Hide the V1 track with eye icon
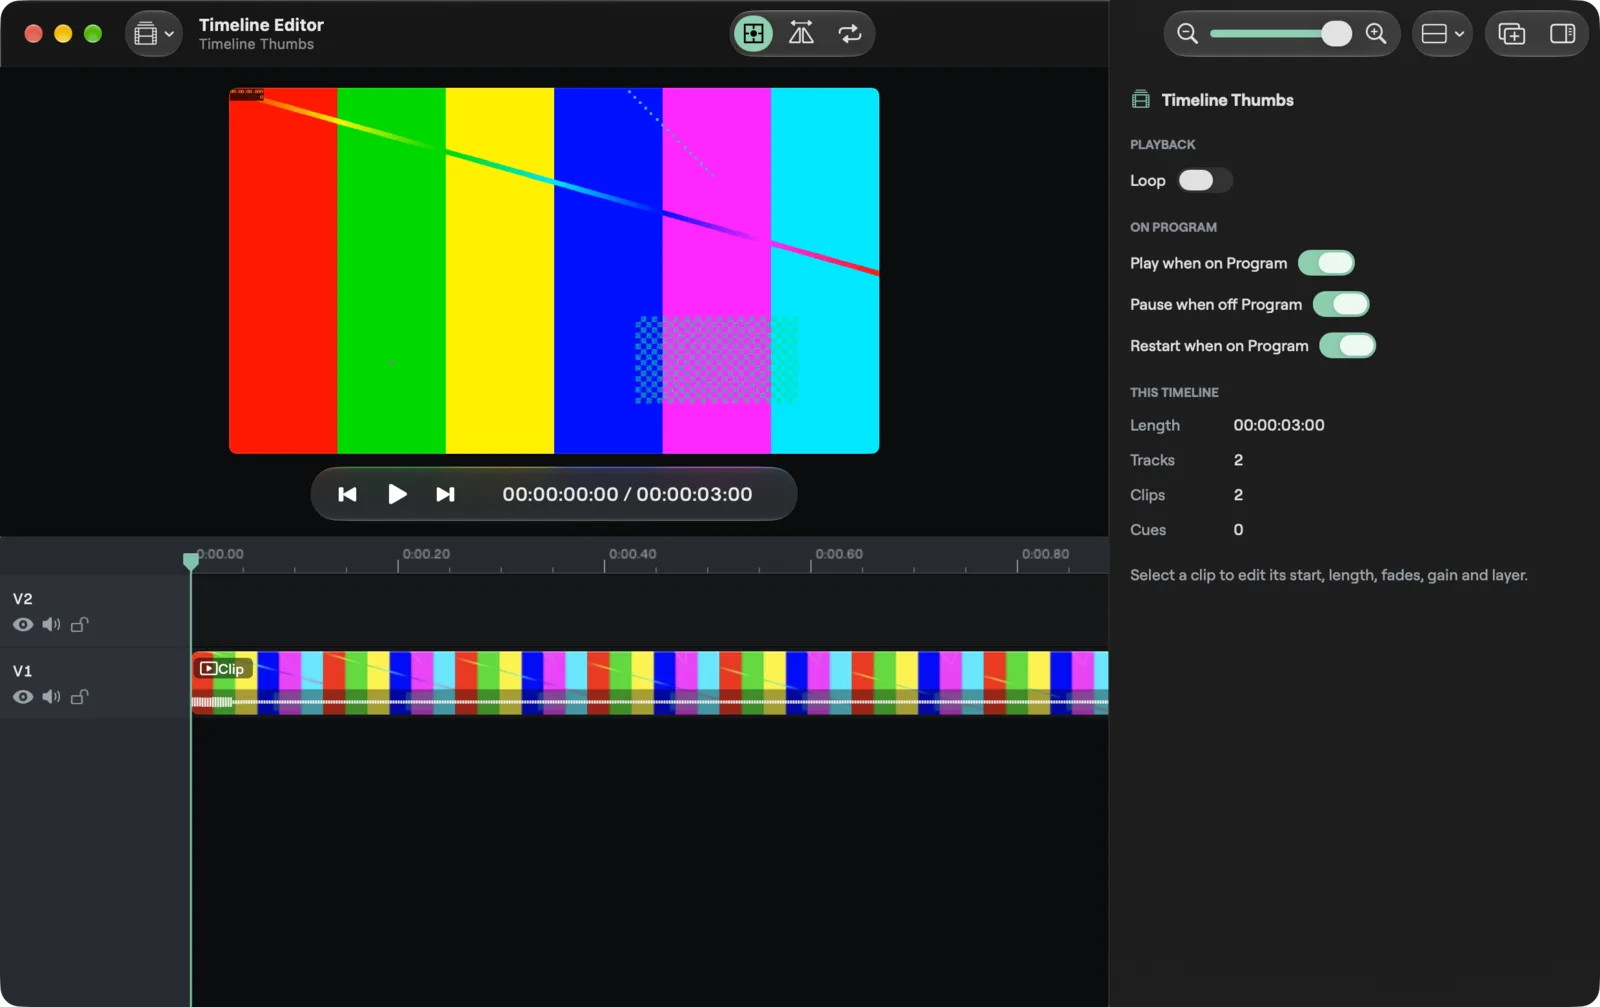 tap(23, 697)
